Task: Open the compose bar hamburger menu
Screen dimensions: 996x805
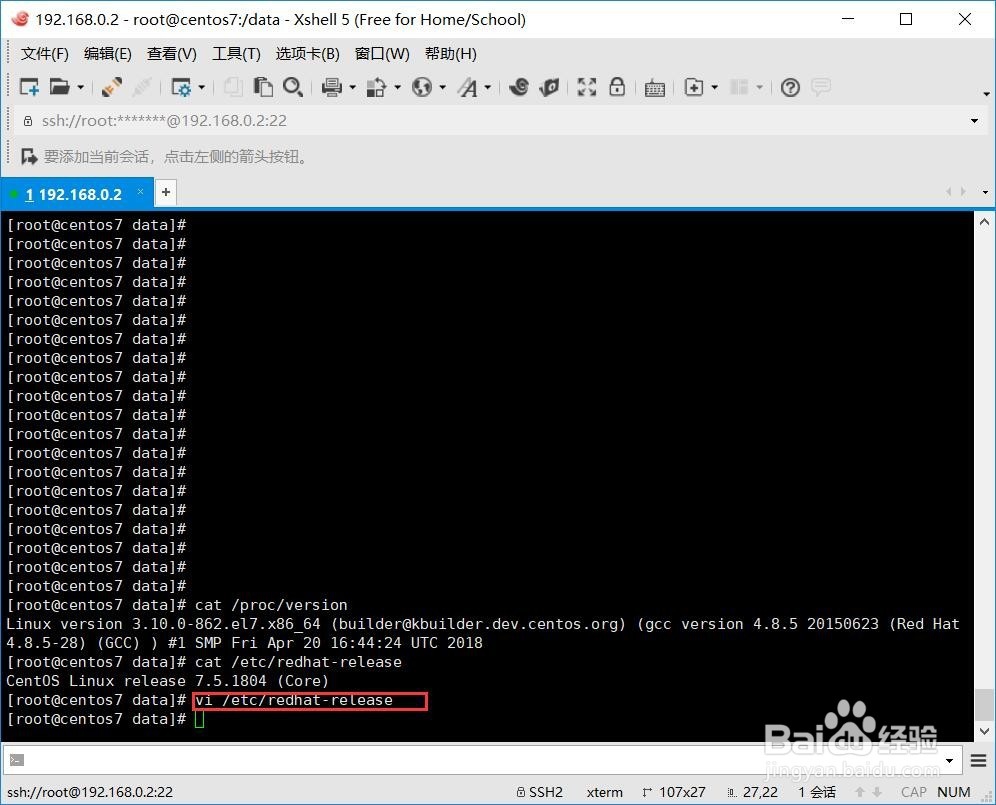Action: (978, 761)
